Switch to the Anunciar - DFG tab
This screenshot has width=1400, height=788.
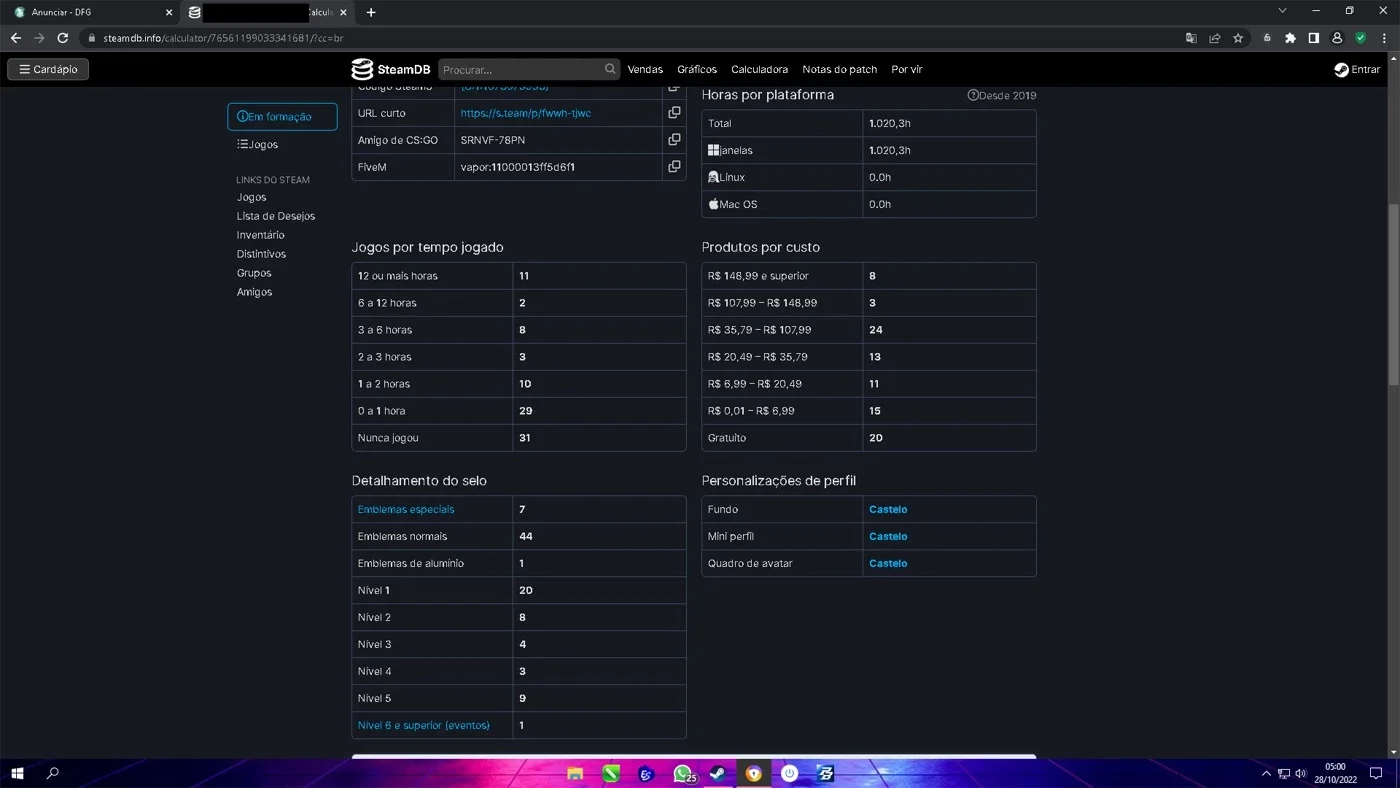click(x=90, y=12)
